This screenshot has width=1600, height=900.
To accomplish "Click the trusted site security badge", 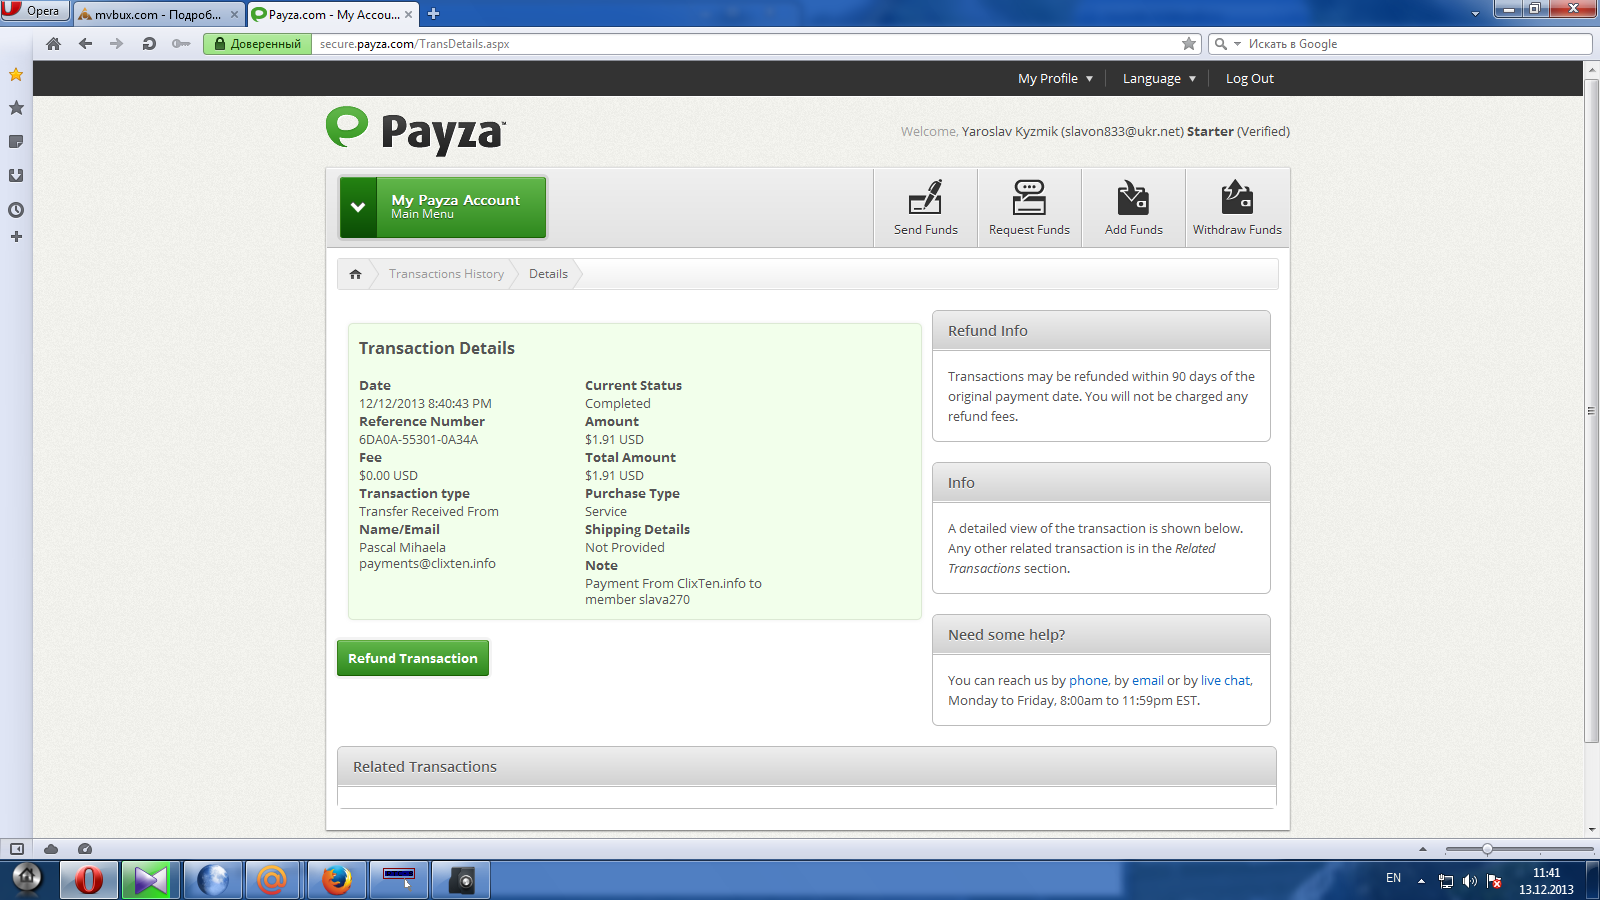I will click(x=257, y=44).
